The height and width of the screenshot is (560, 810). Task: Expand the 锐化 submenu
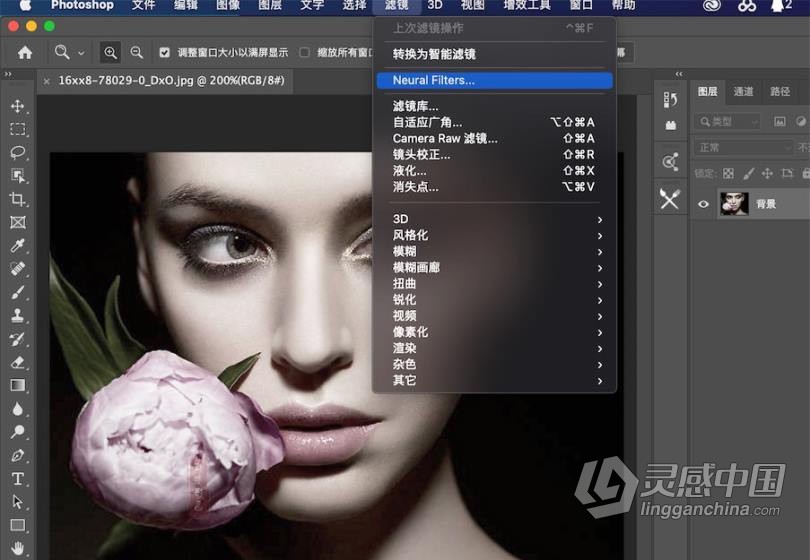coord(494,300)
